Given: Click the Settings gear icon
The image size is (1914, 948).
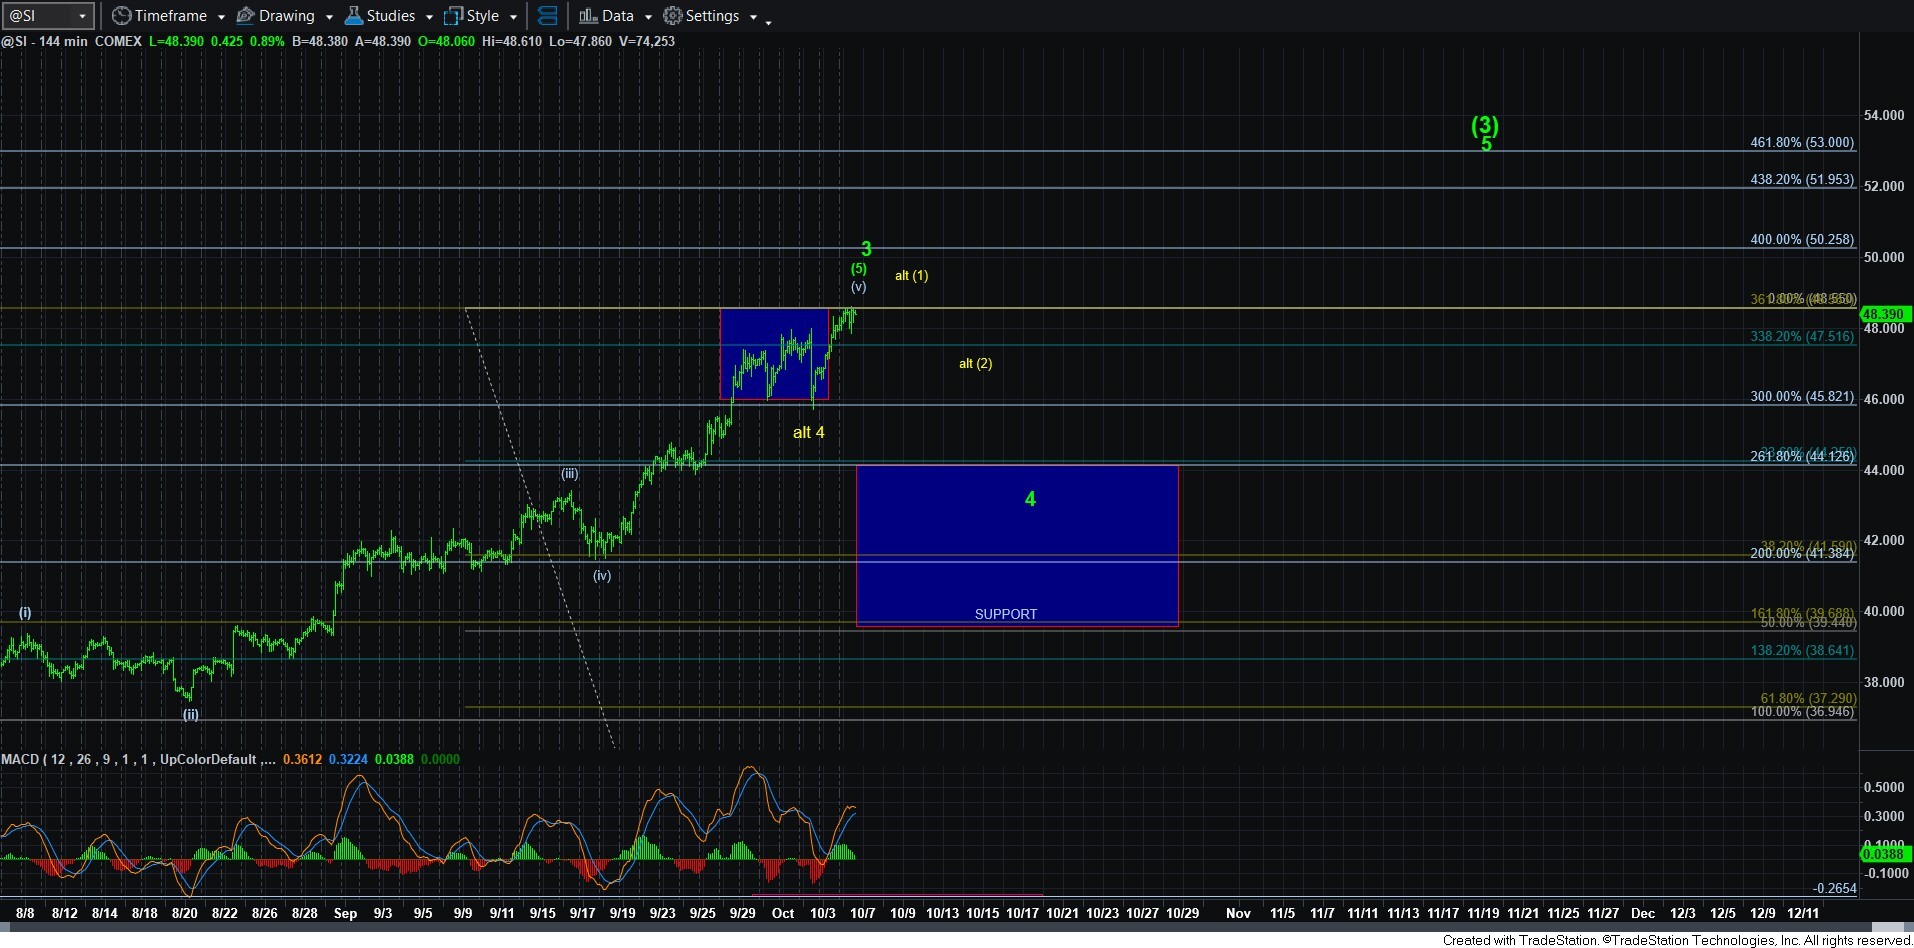Looking at the screenshot, I should pos(673,16).
